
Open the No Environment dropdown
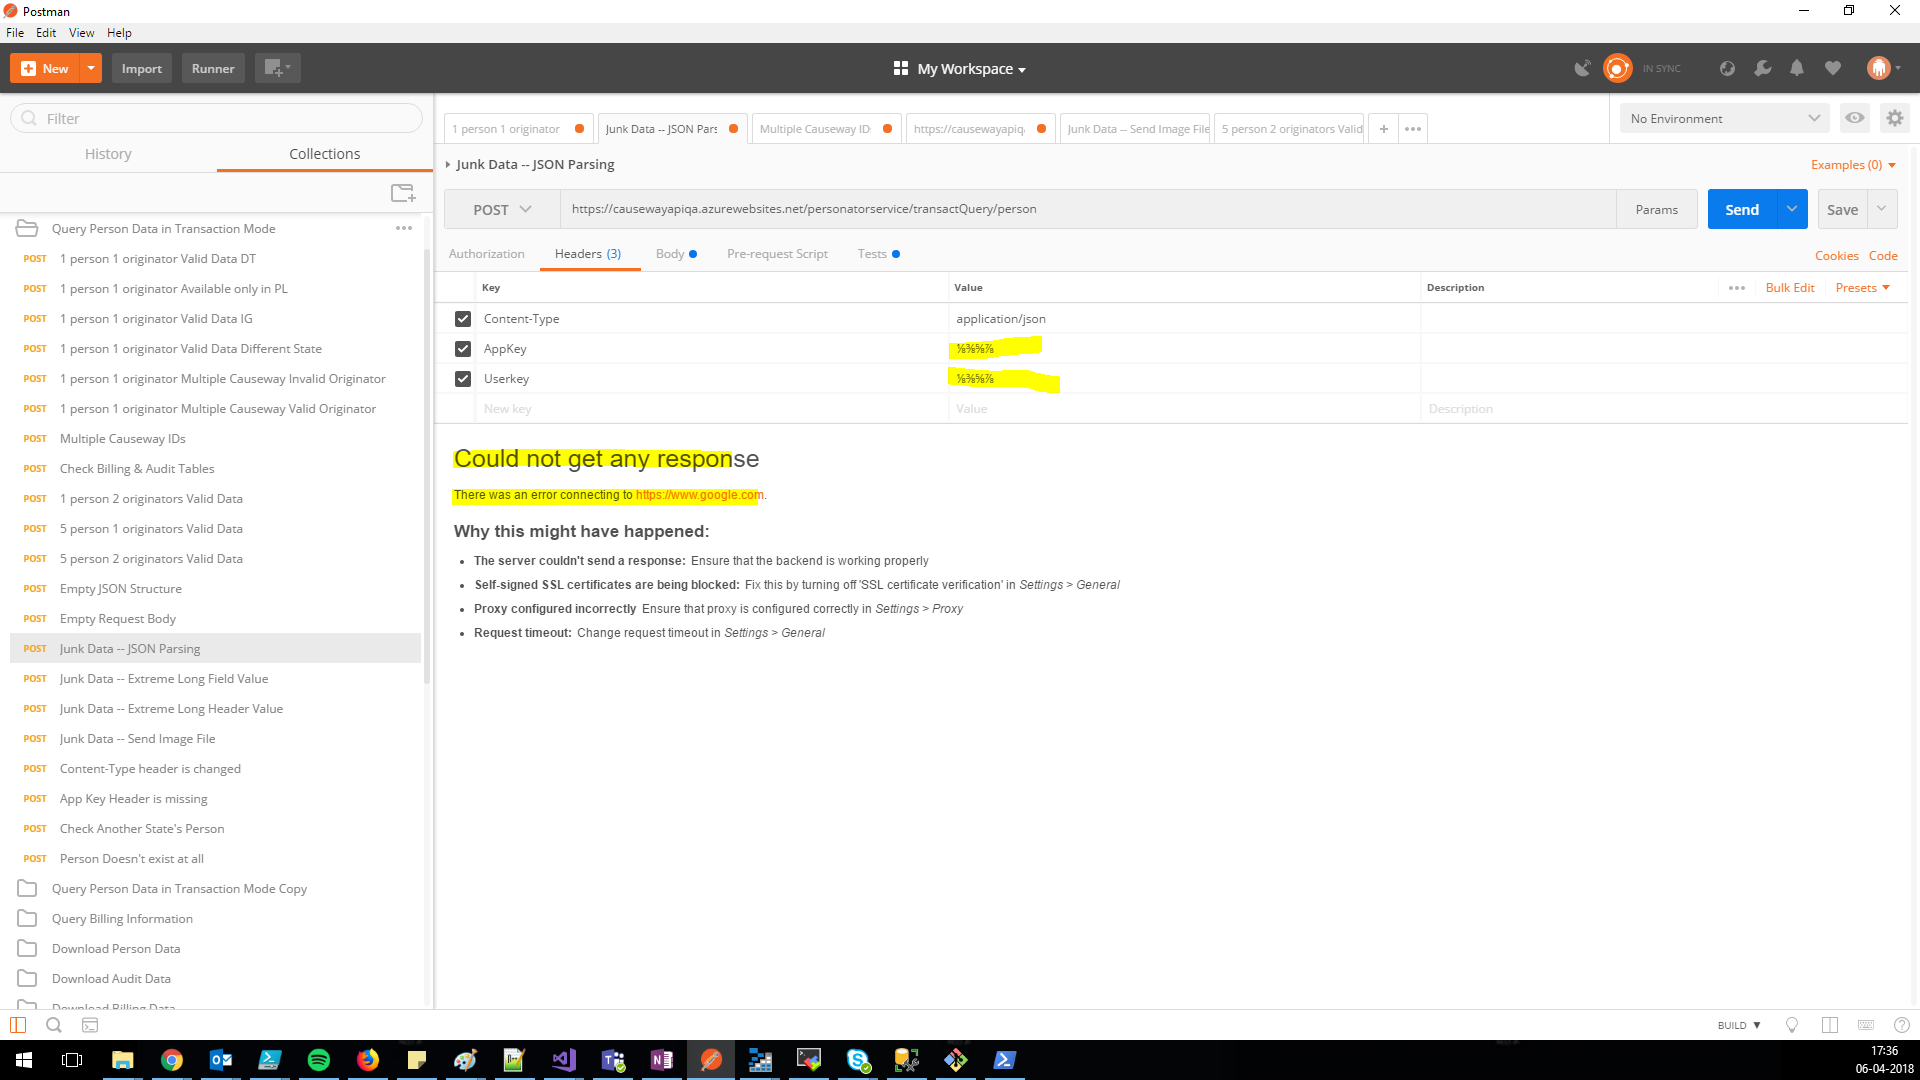pos(1724,118)
